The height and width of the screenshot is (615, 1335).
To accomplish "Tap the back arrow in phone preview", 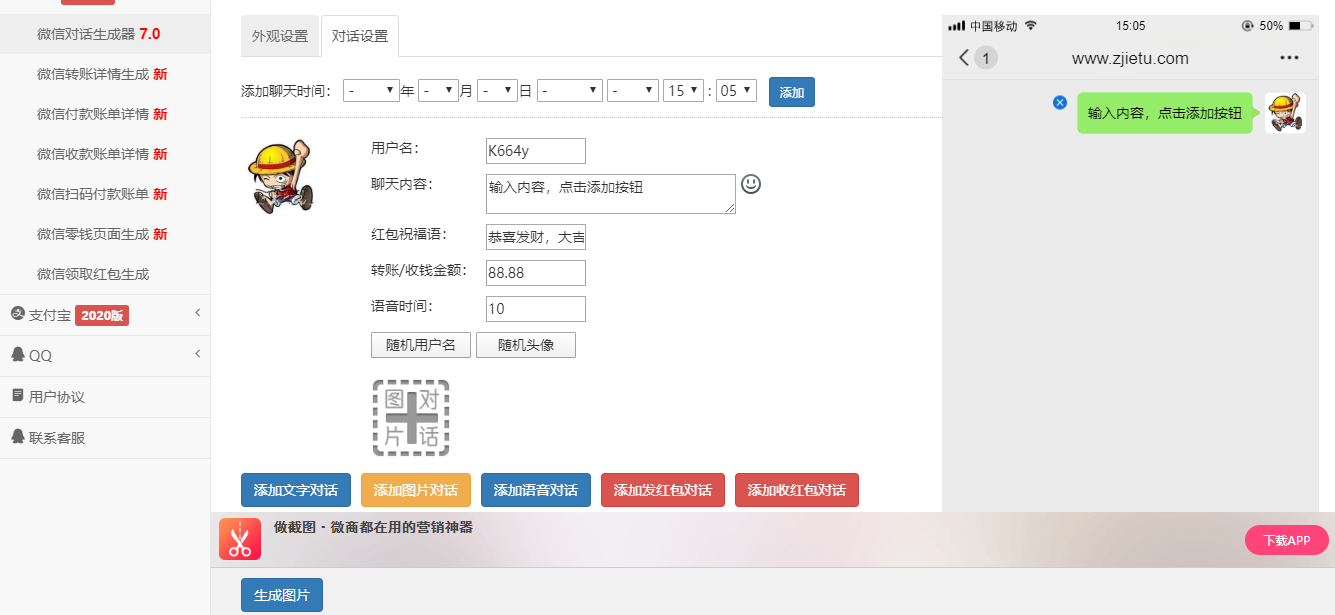I will (x=964, y=58).
